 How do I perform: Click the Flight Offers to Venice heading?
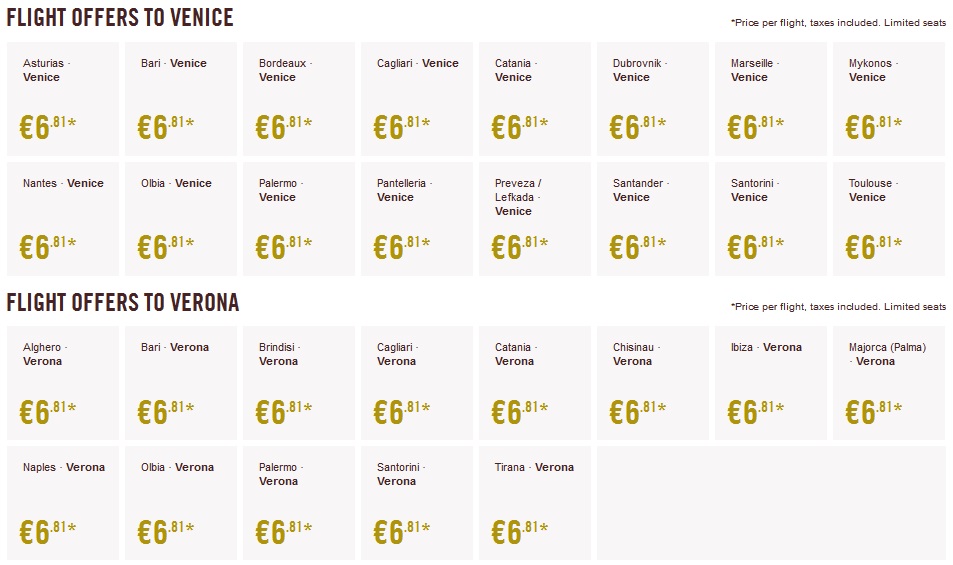(x=120, y=18)
